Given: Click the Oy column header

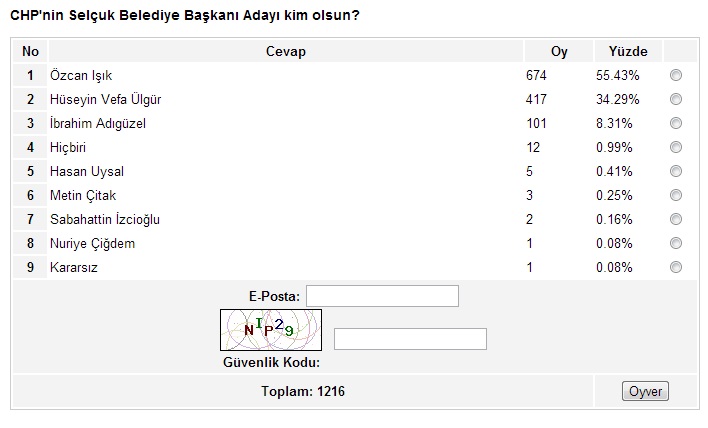Looking at the screenshot, I should click(x=559, y=51).
